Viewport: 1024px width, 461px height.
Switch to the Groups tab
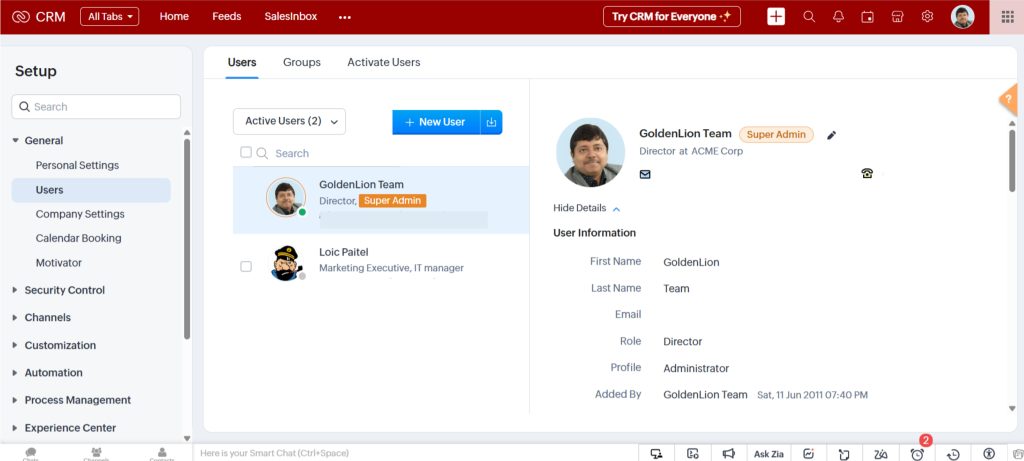coord(302,62)
